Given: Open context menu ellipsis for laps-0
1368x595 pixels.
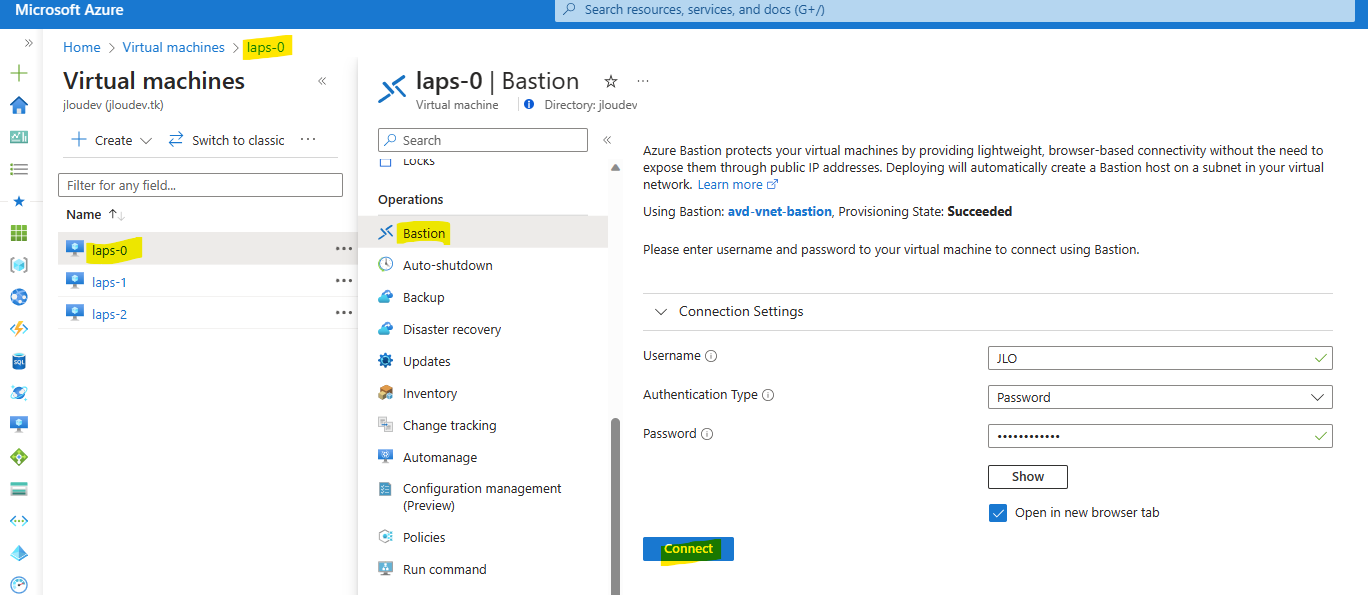Looking at the screenshot, I should pyautogui.click(x=344, y=249).
